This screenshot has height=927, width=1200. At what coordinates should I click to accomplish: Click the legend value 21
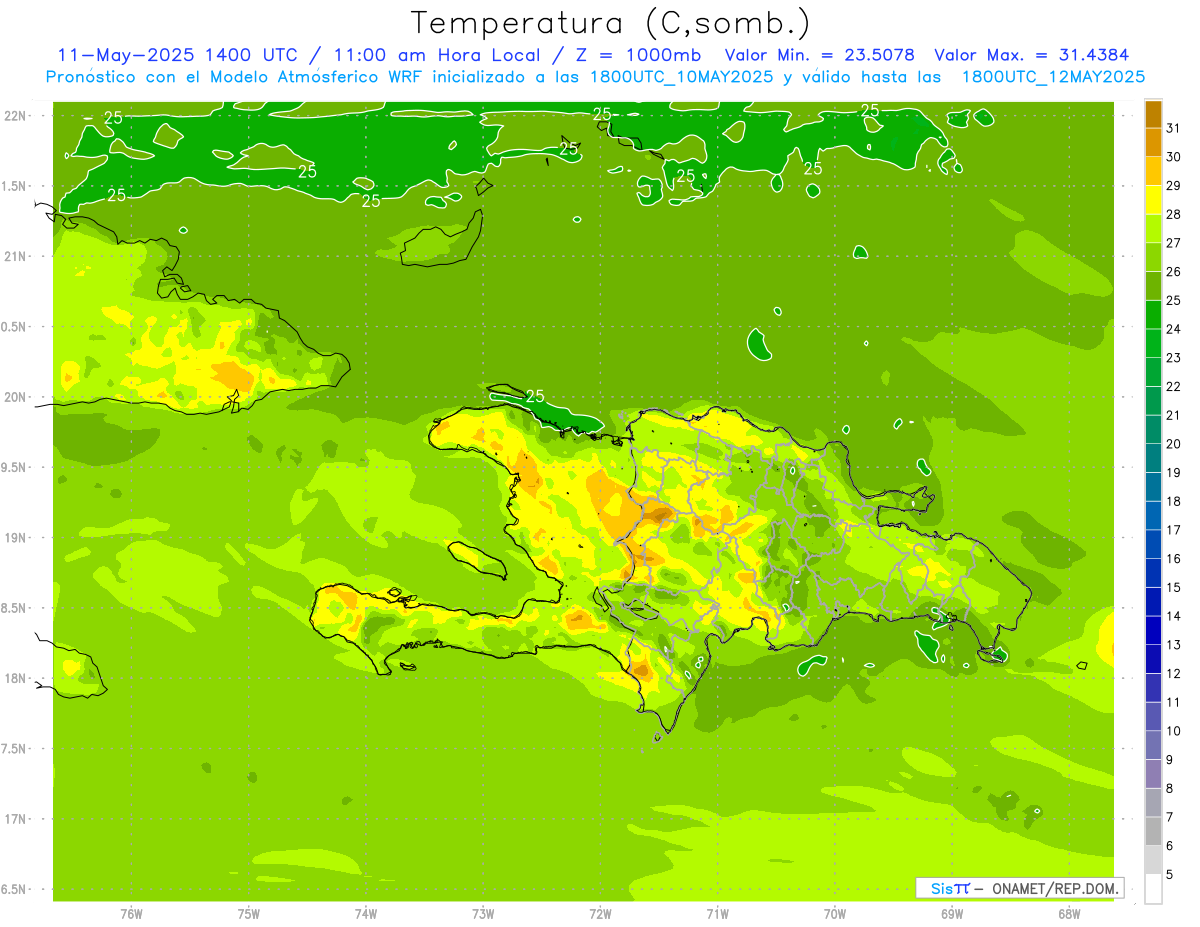[x=1173, y=415]
